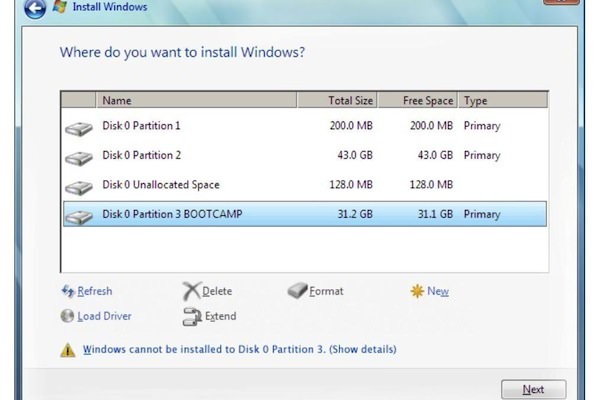Click the Windows flag logo in title bar
The width and height of the screenshot is (600, 400).
click(x=60, y=7)
